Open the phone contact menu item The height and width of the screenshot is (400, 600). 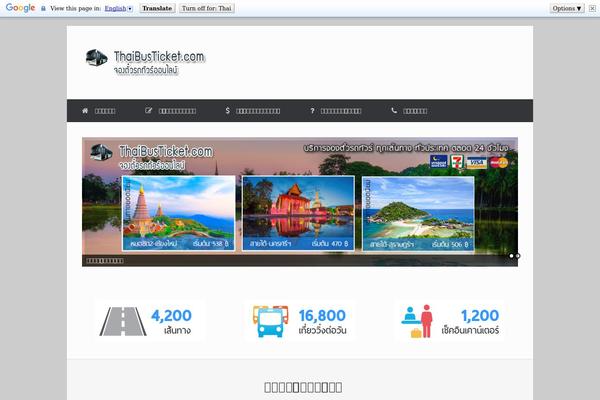coord(409,111)
